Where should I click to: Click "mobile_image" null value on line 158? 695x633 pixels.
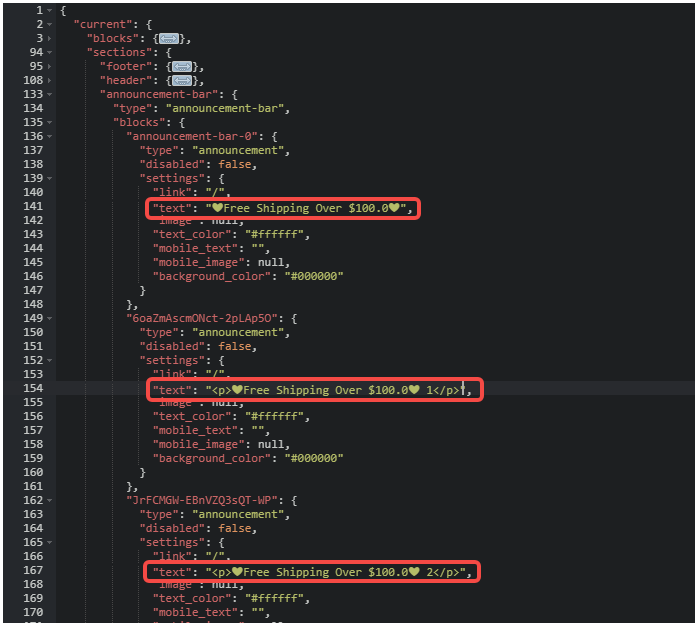(x=270, y=445)
